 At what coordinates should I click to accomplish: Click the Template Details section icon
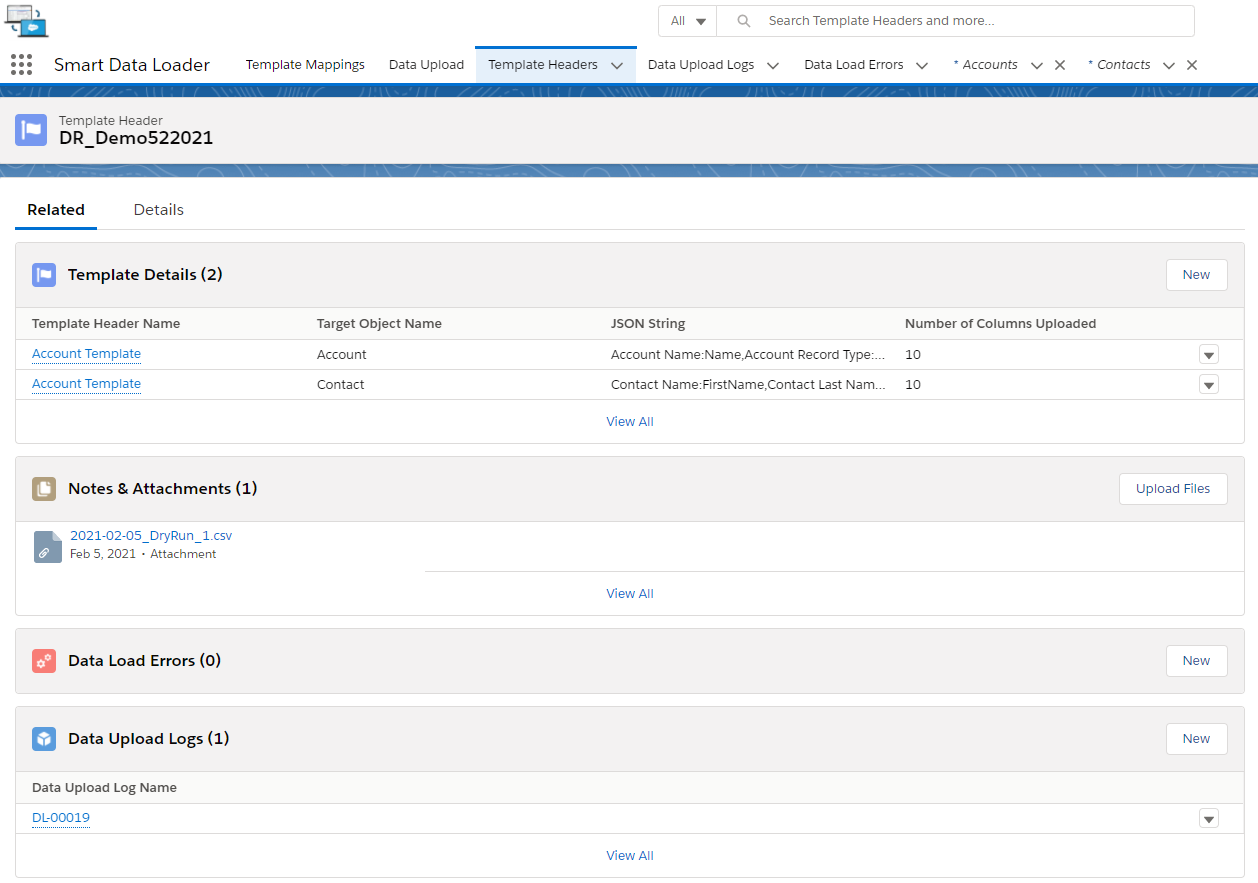(44, 275)
